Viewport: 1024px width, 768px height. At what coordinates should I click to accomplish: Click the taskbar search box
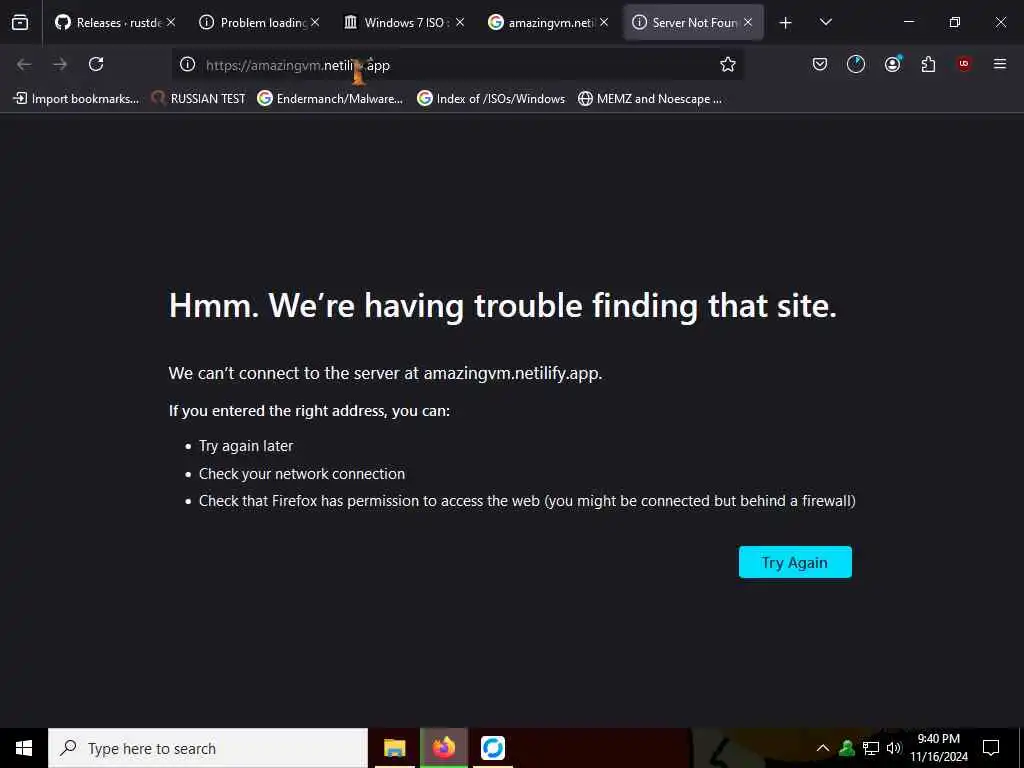click(x=208, y=748)
